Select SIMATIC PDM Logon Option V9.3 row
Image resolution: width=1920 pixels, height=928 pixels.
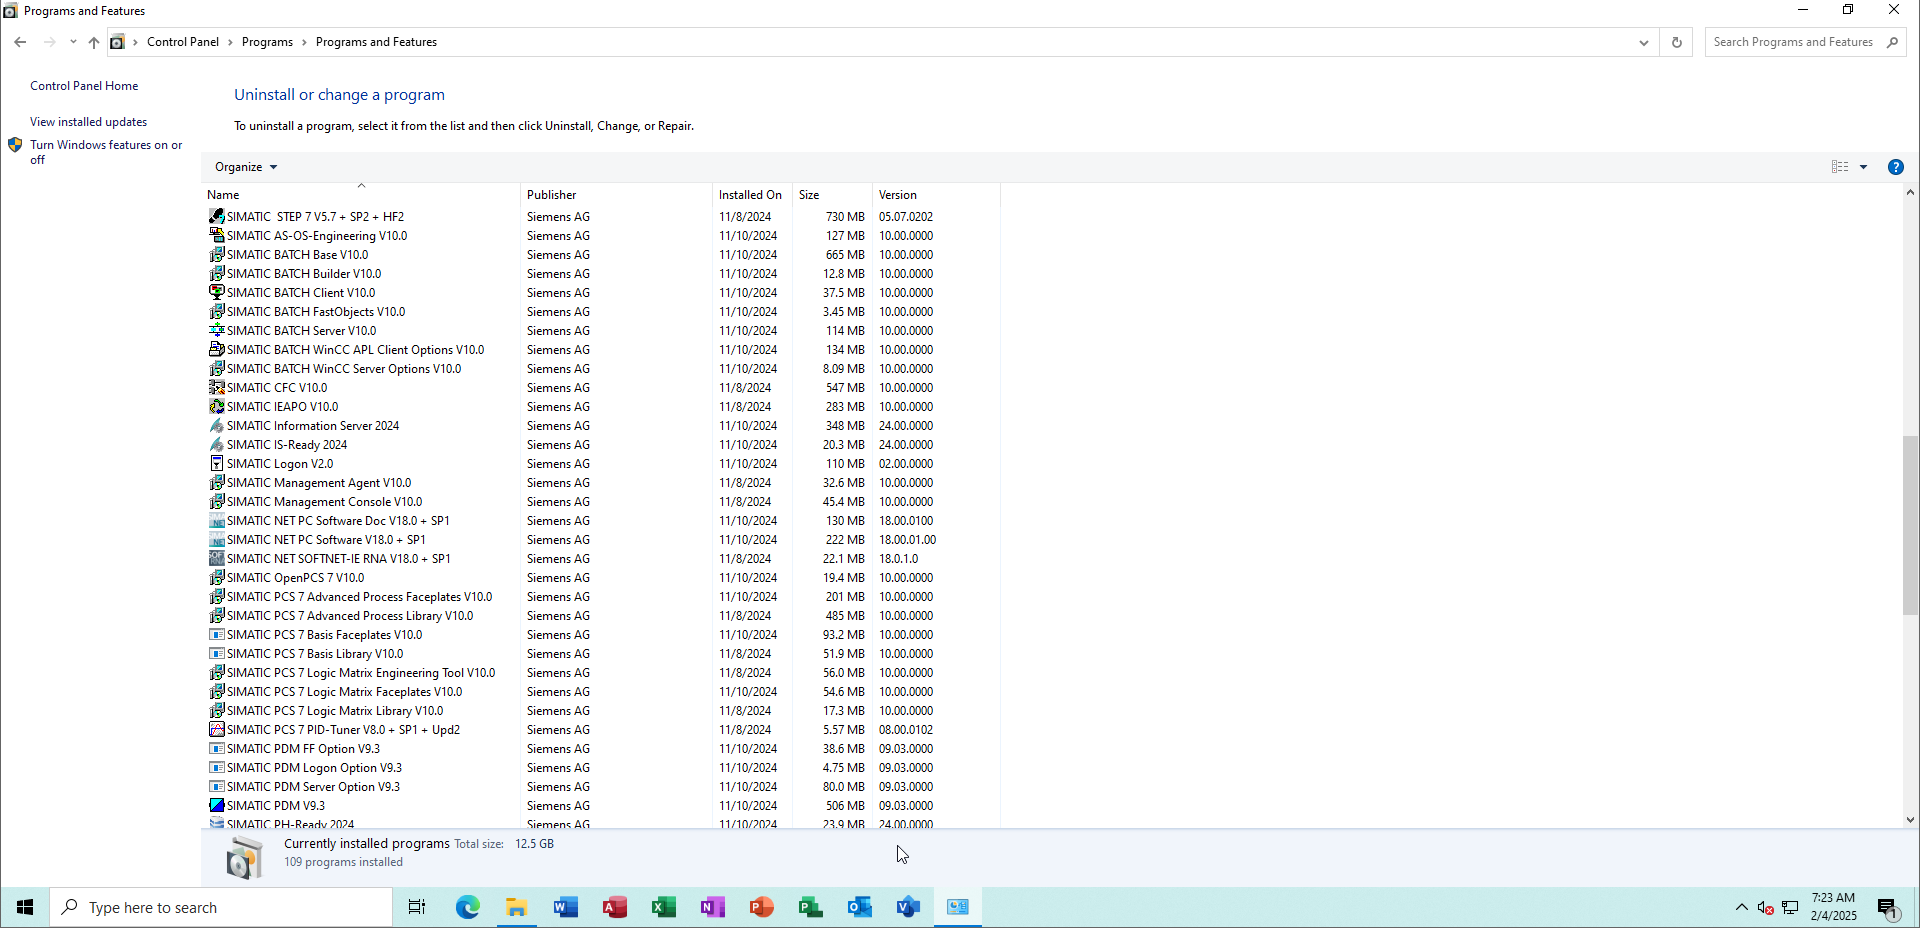(600, 767)
